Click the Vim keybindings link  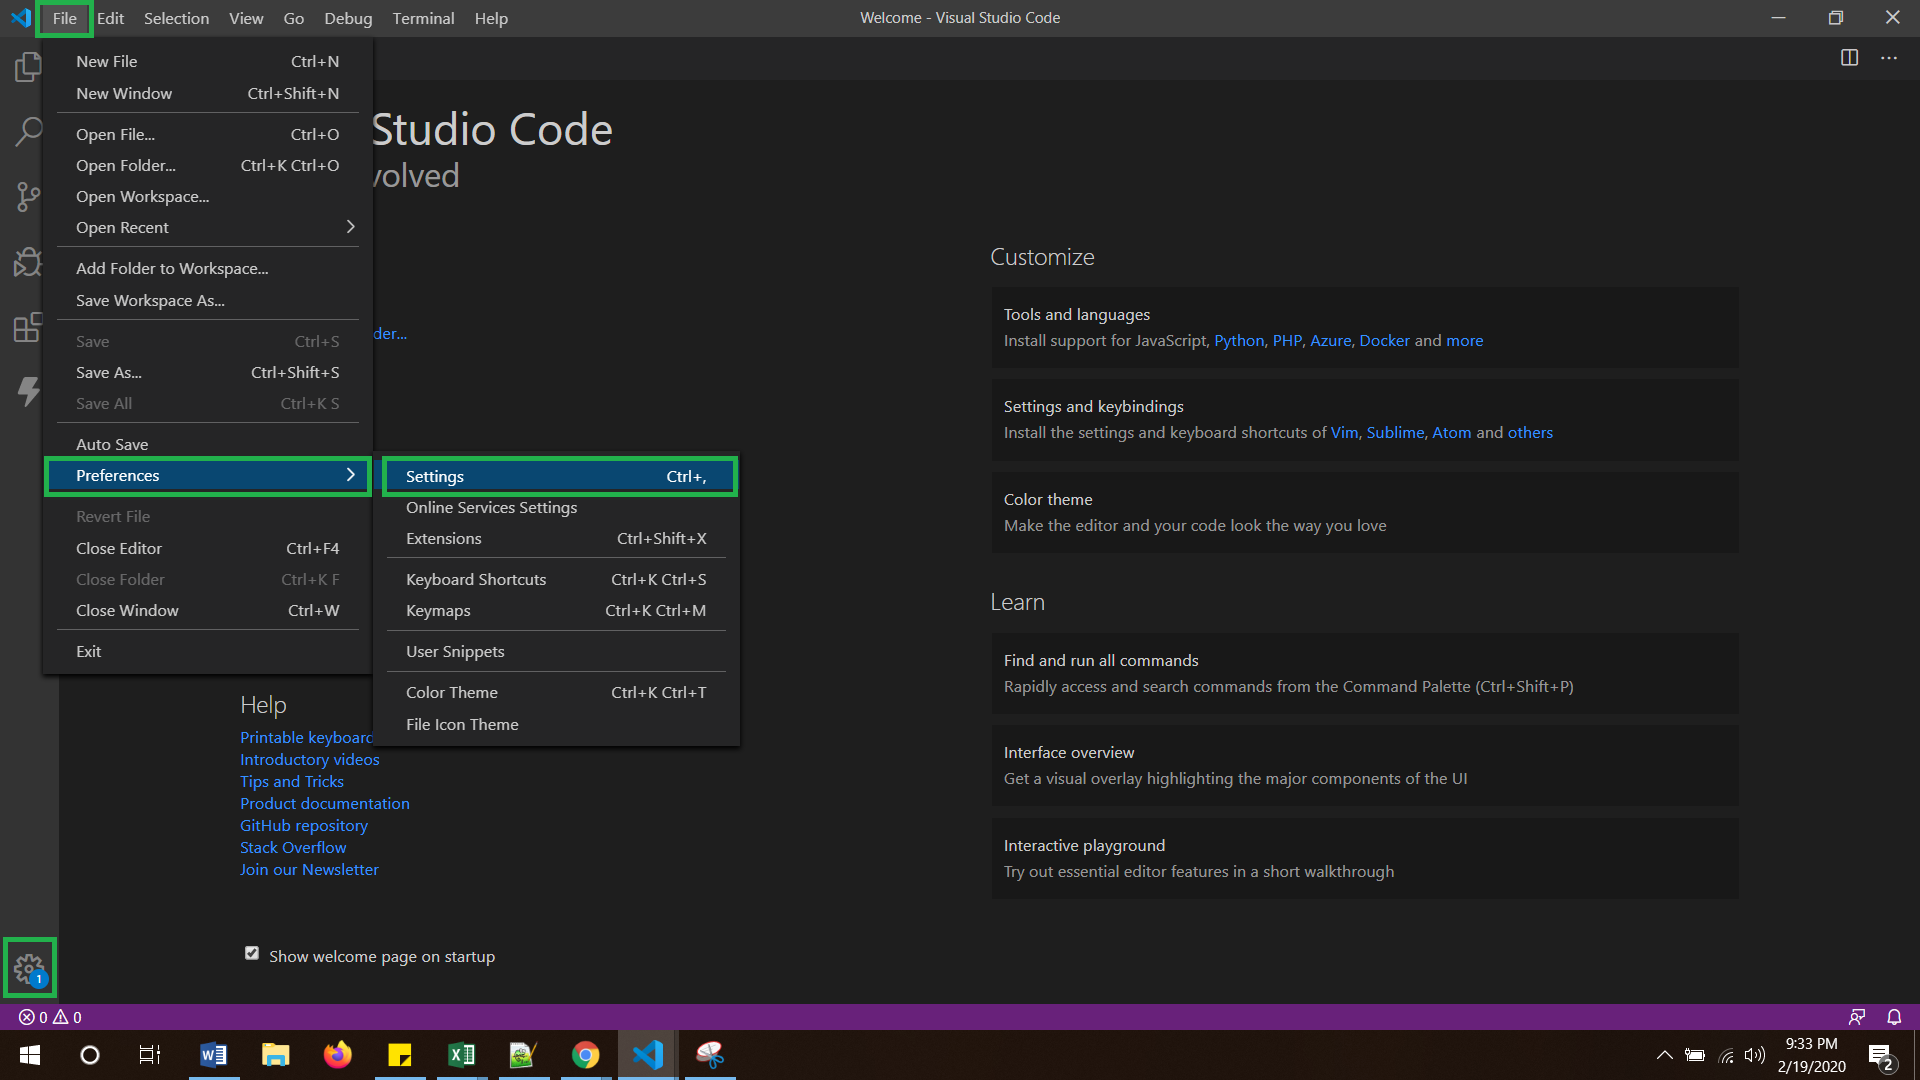point(1344,432)
